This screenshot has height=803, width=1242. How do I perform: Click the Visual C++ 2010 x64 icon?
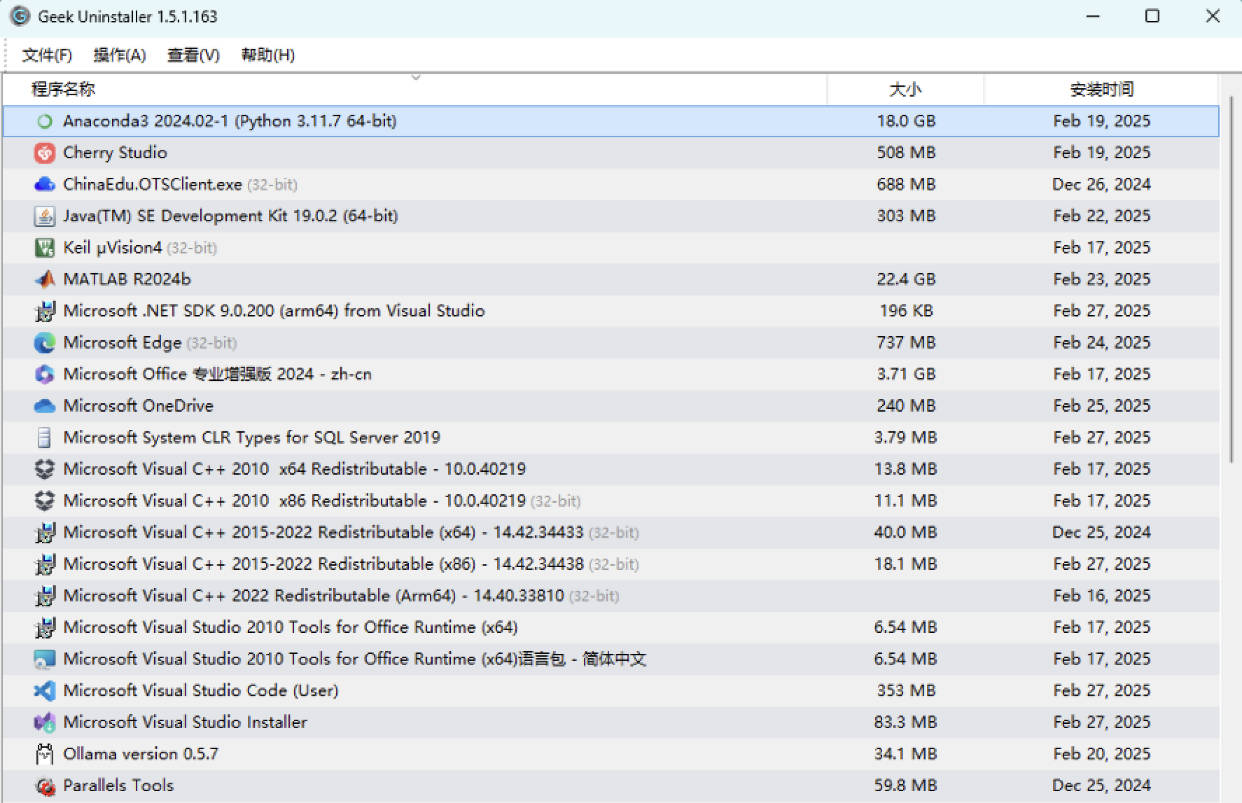44,469
